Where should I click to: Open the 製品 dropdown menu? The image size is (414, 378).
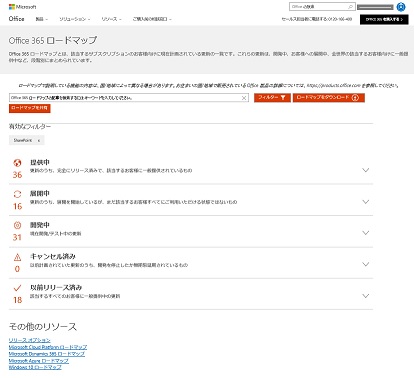pos(42,19)
